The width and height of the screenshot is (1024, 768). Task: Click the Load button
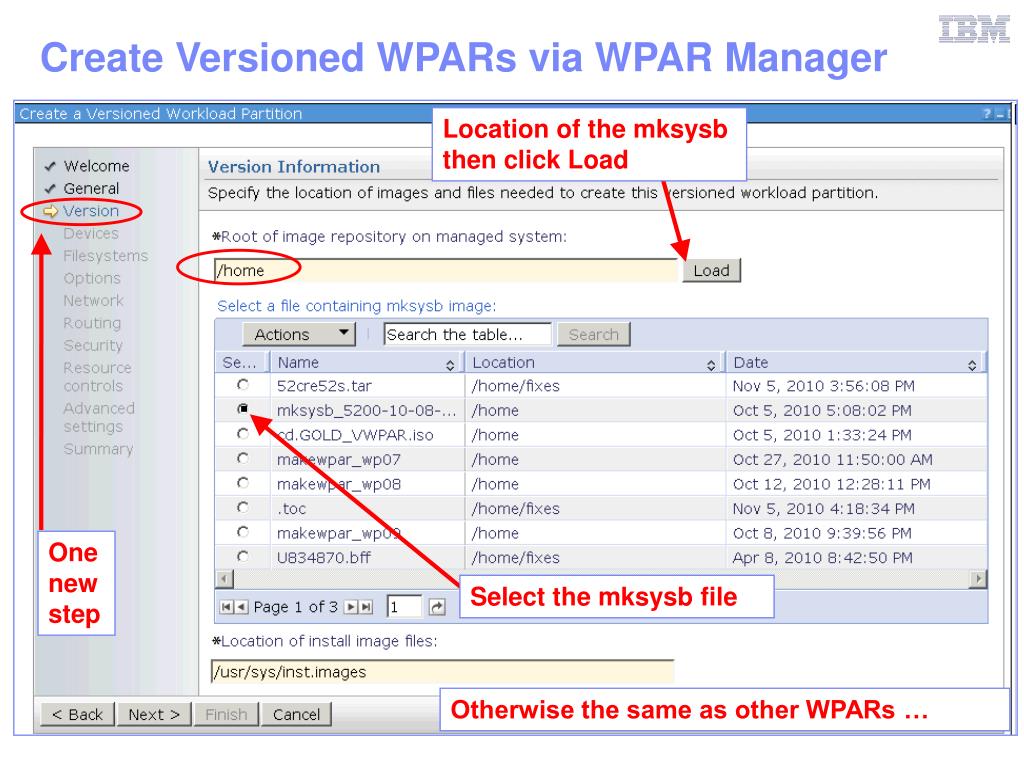(x=711, y=270)
